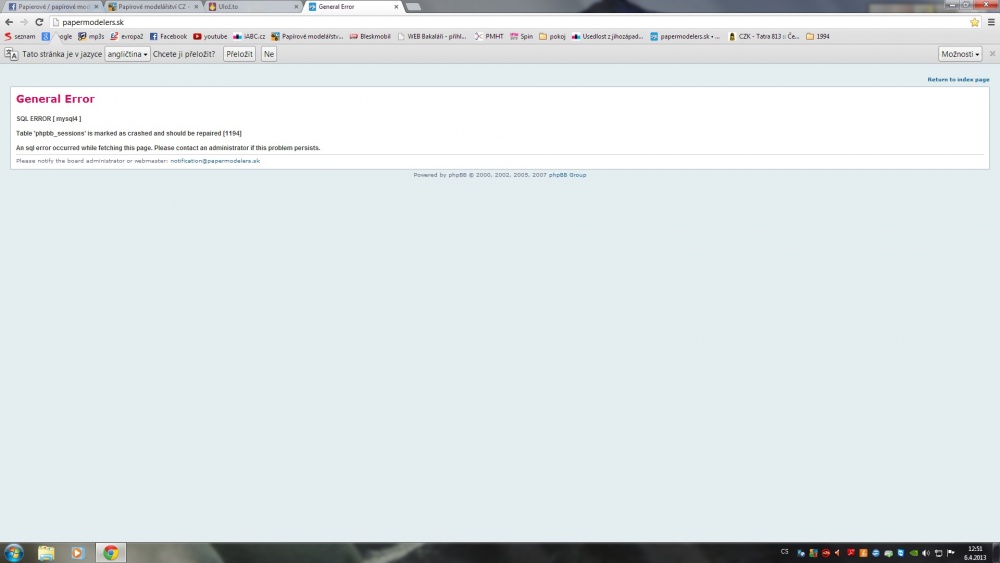Close the General Error tab
Screen dimensions: 1000x563
396,6
